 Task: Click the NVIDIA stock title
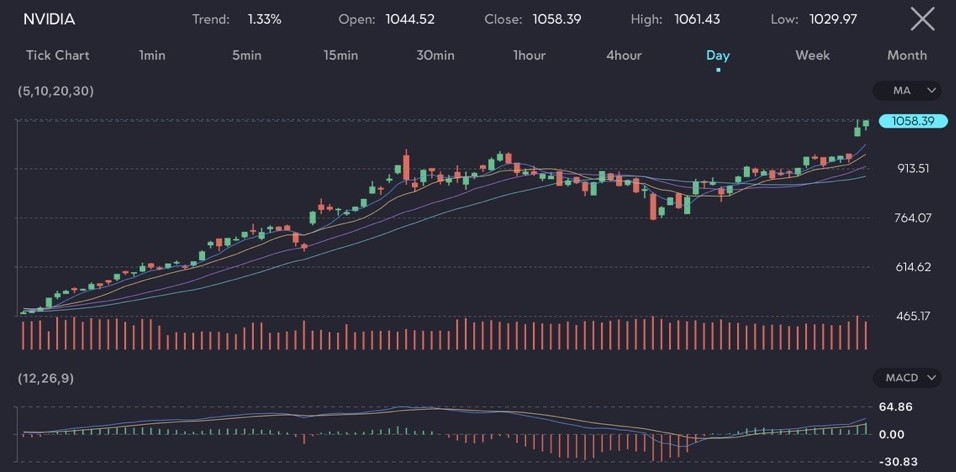pos(49,19)
